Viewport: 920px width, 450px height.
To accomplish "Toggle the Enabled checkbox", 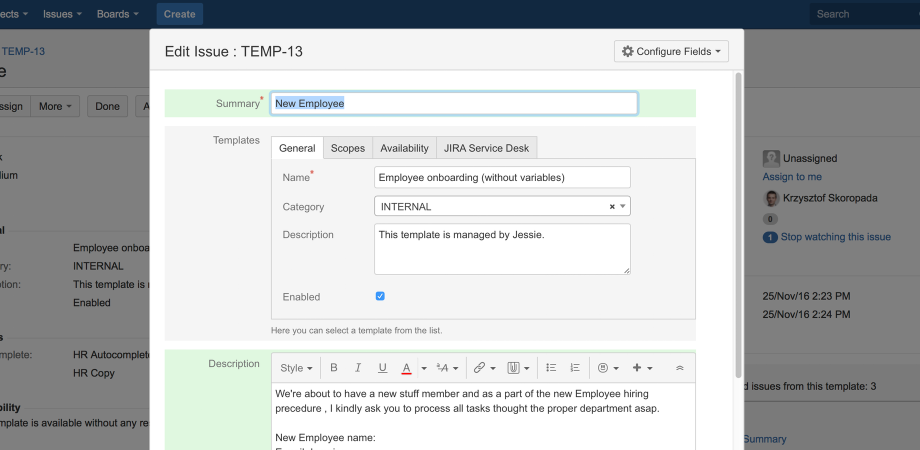I will [380, 296].
